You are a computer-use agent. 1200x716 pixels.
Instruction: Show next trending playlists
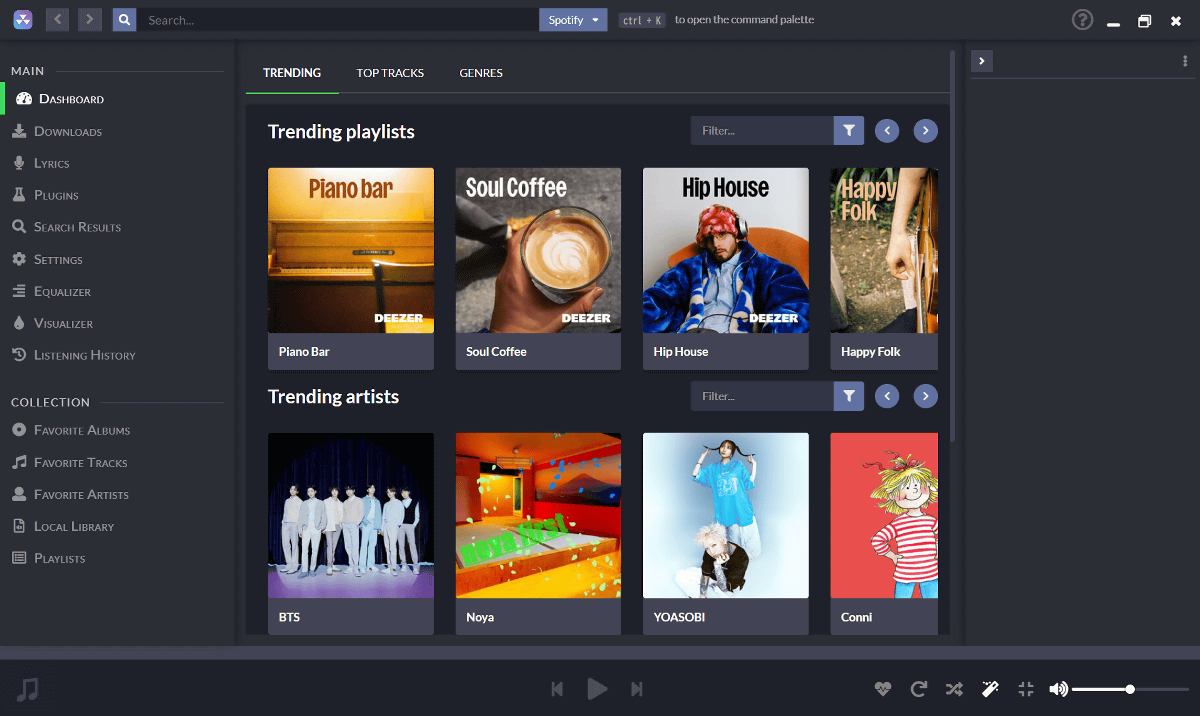click(x=926, y=131)
